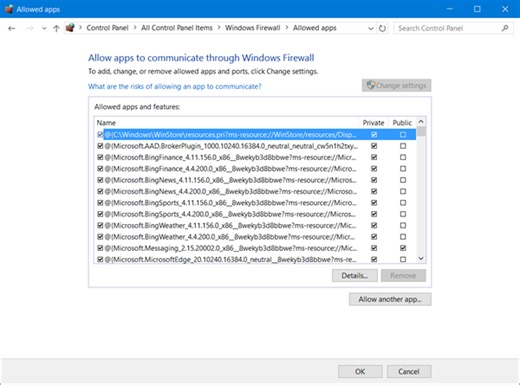Click the forward navigation arrow
Image resolution: width=520 pixels, height=385 pixels.
(x=30, y=28)
